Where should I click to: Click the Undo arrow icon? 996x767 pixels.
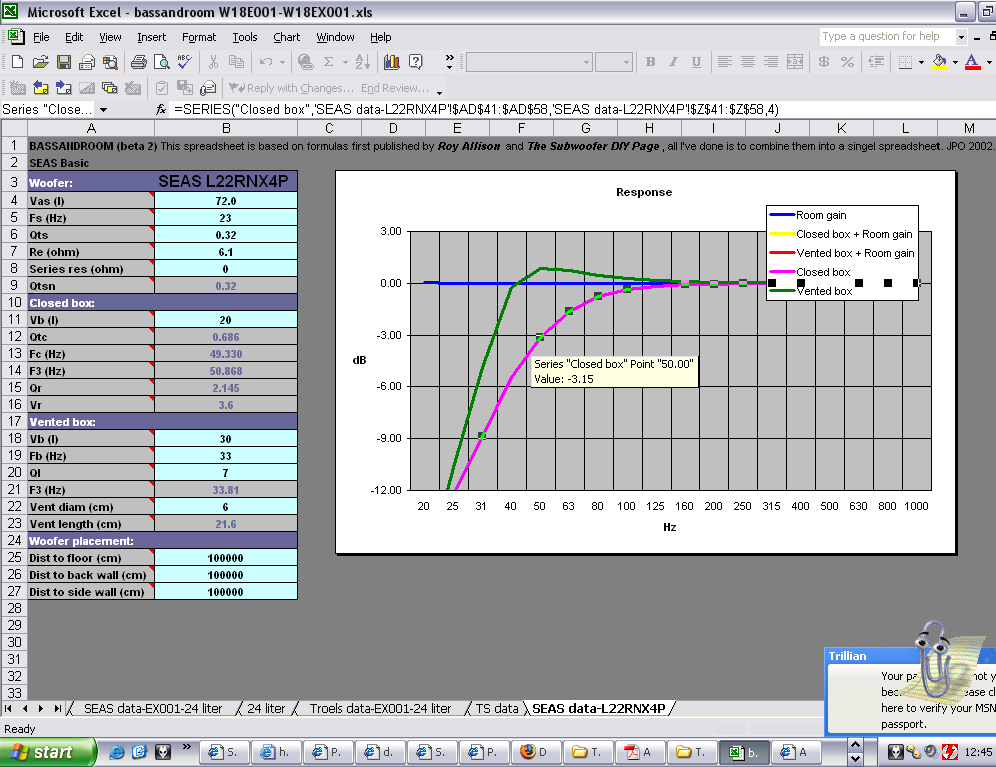[x=266, y=62]
